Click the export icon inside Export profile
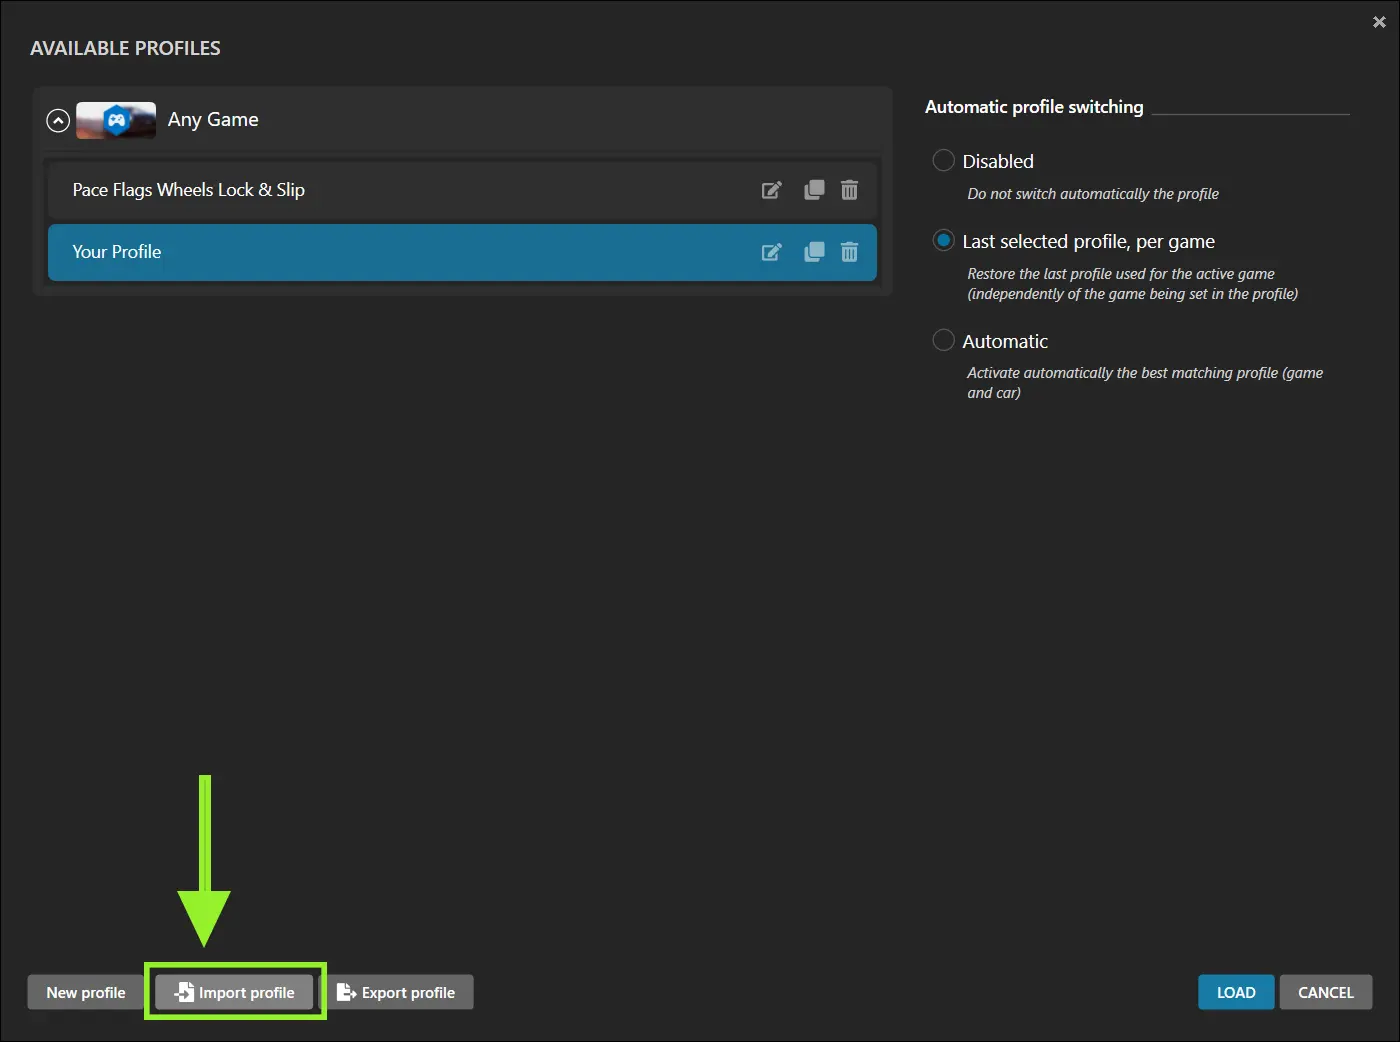 [x=346, y=992]
